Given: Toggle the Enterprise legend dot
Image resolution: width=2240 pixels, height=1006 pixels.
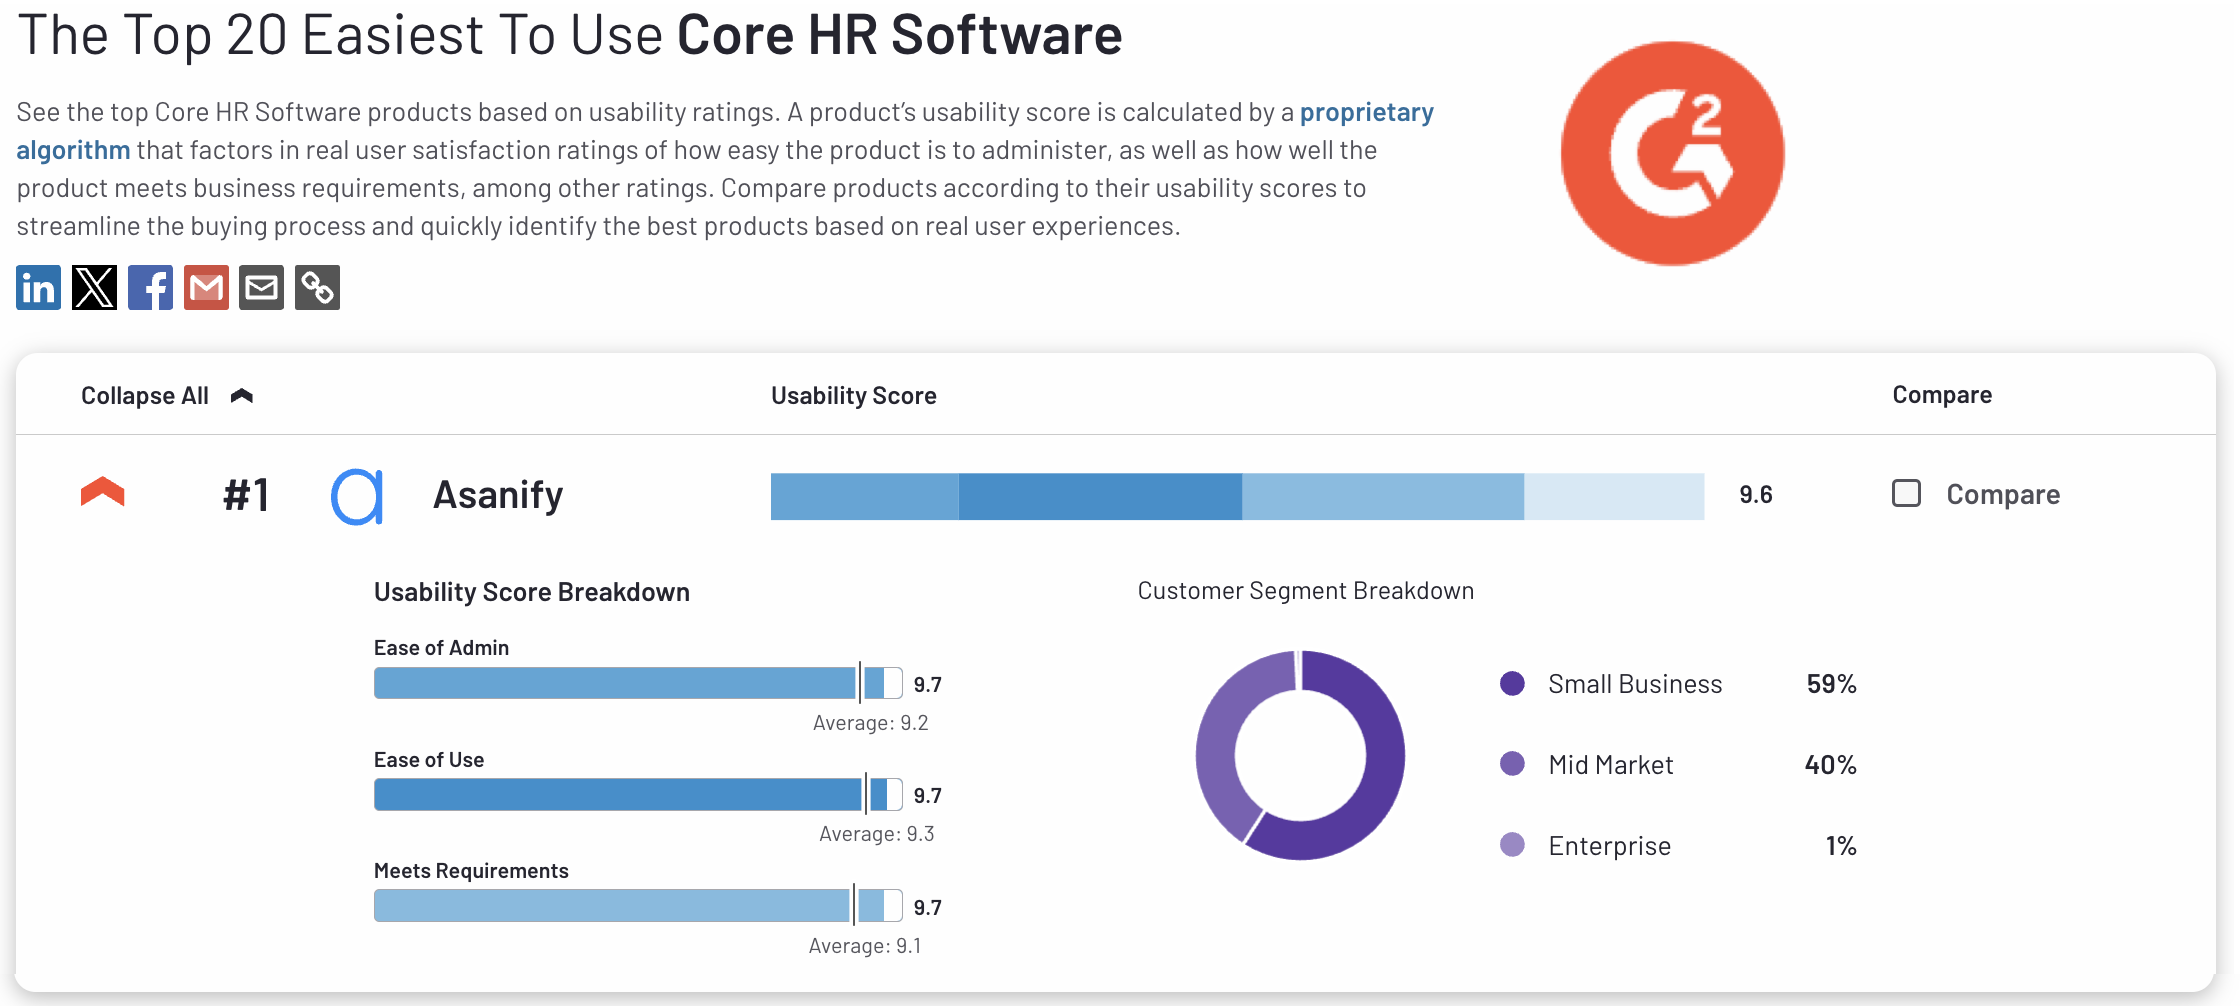Looking at the screenshot, I should 1511,845.
